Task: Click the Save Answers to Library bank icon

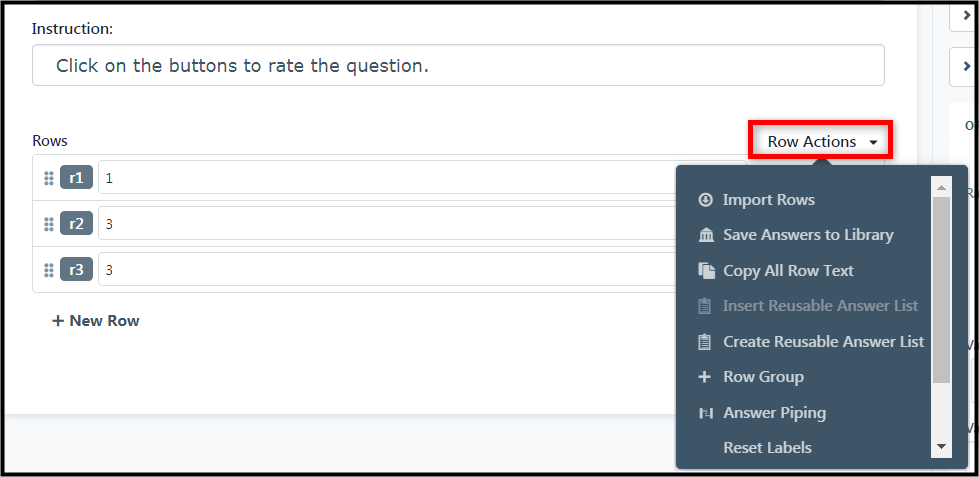Action: click(x=706, y=235)
